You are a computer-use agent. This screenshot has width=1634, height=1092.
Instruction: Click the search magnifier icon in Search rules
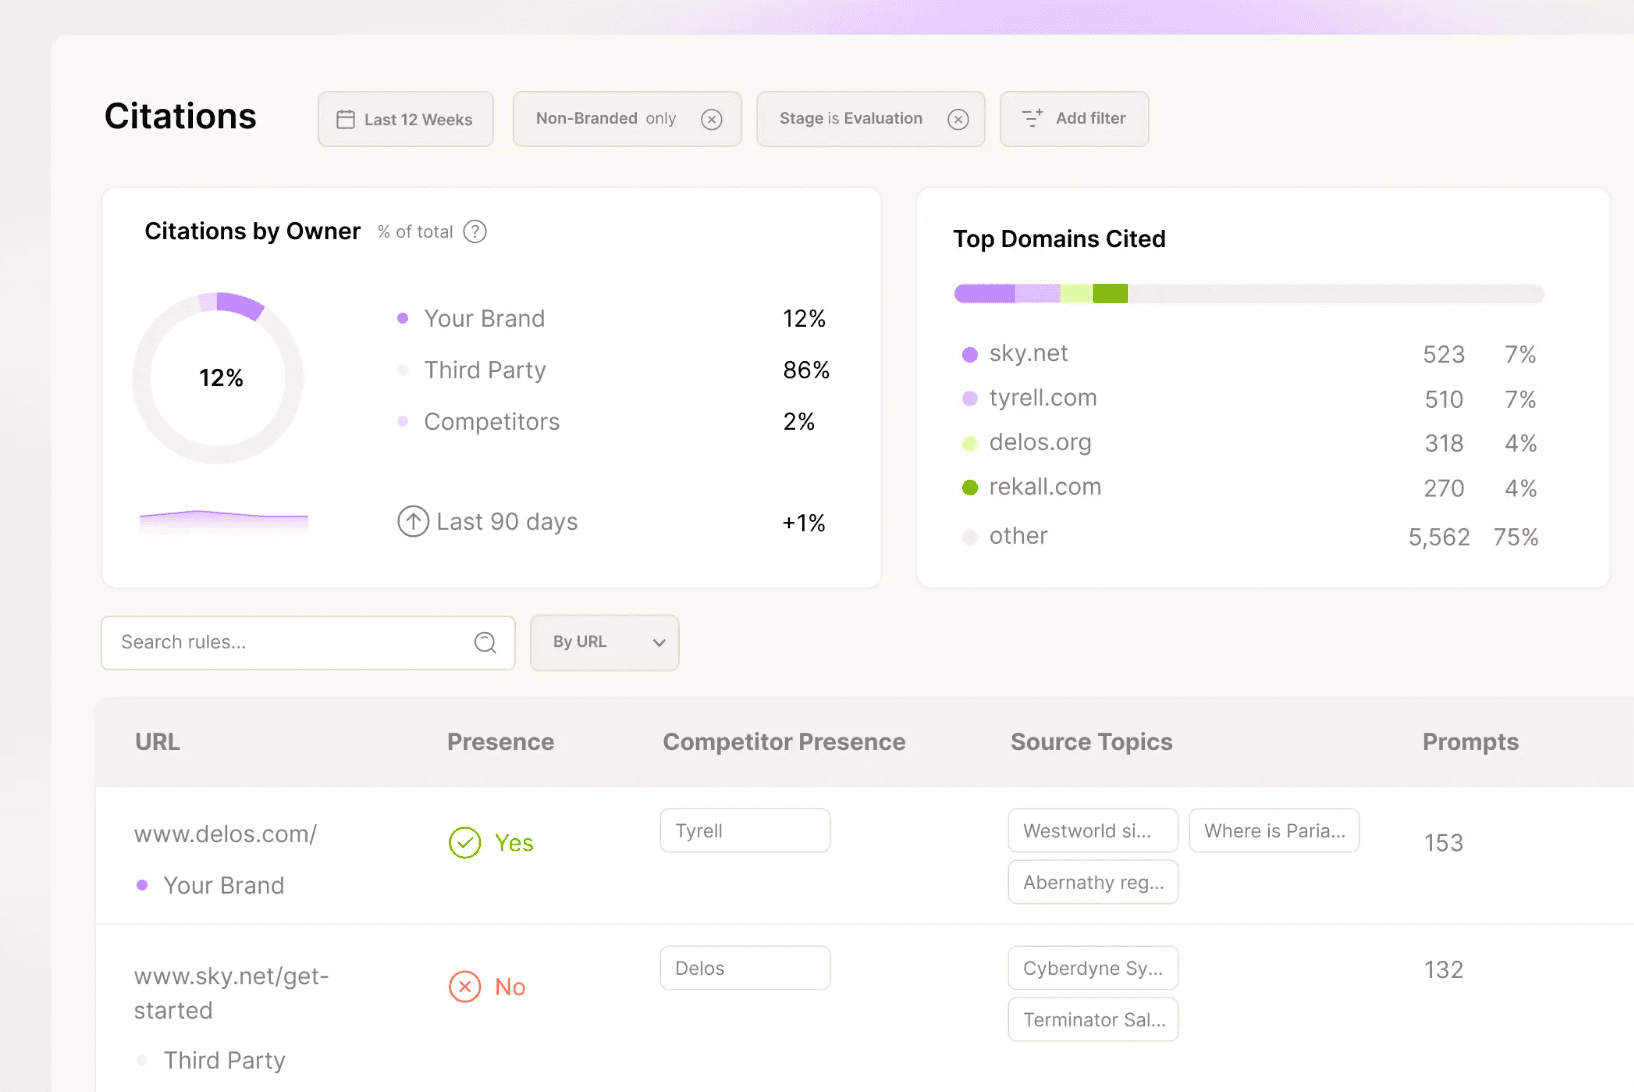(485, 642)
